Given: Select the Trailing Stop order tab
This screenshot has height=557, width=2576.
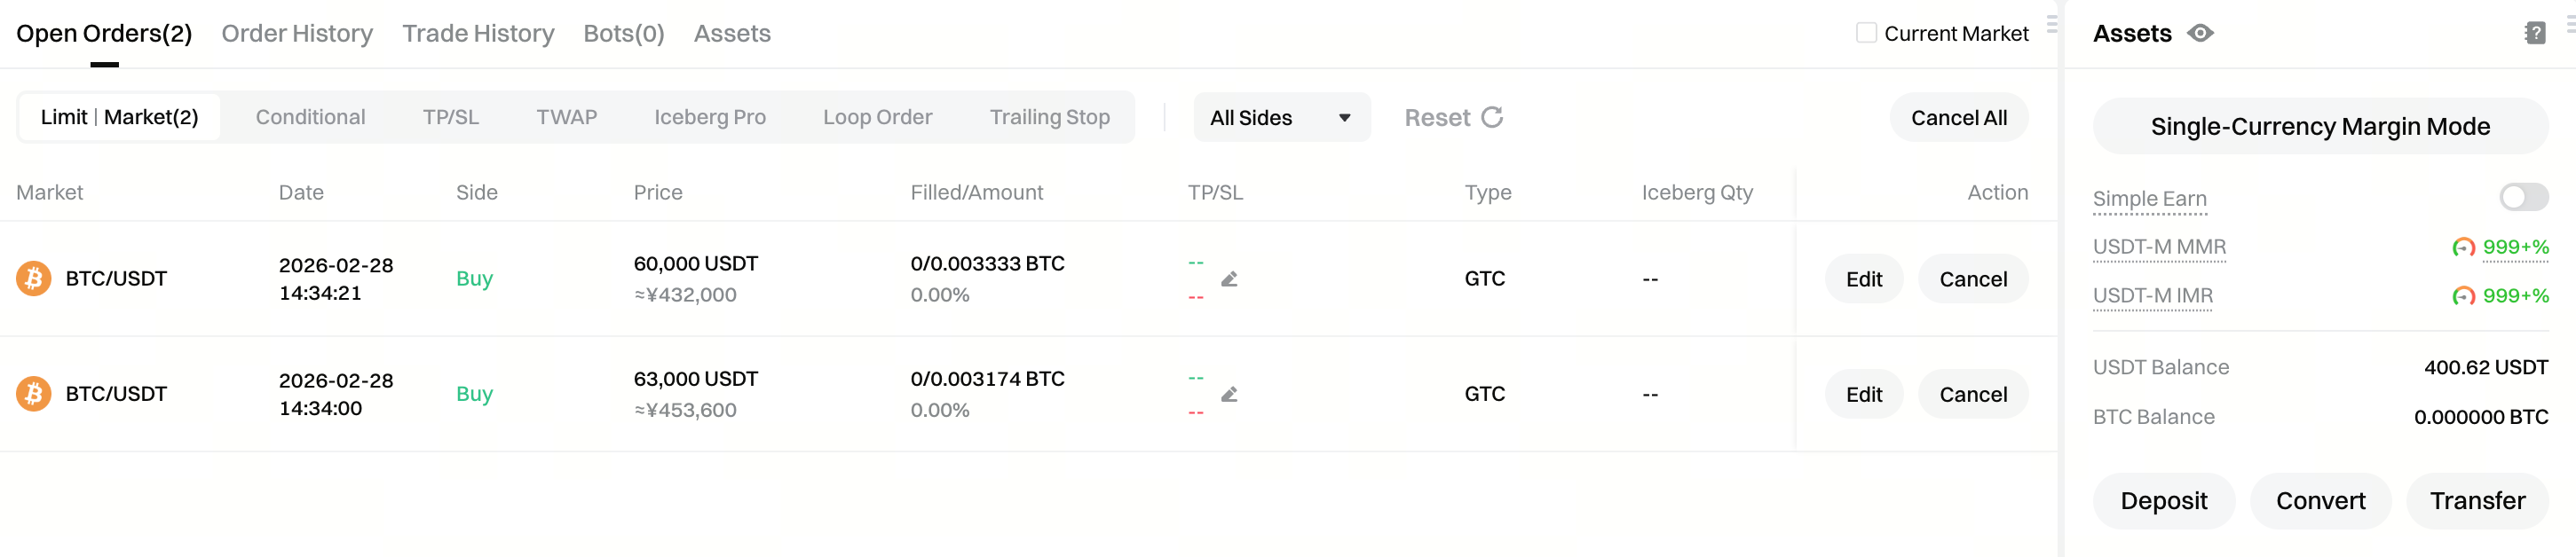Looking at the screenshot, I should point(1049,117).
